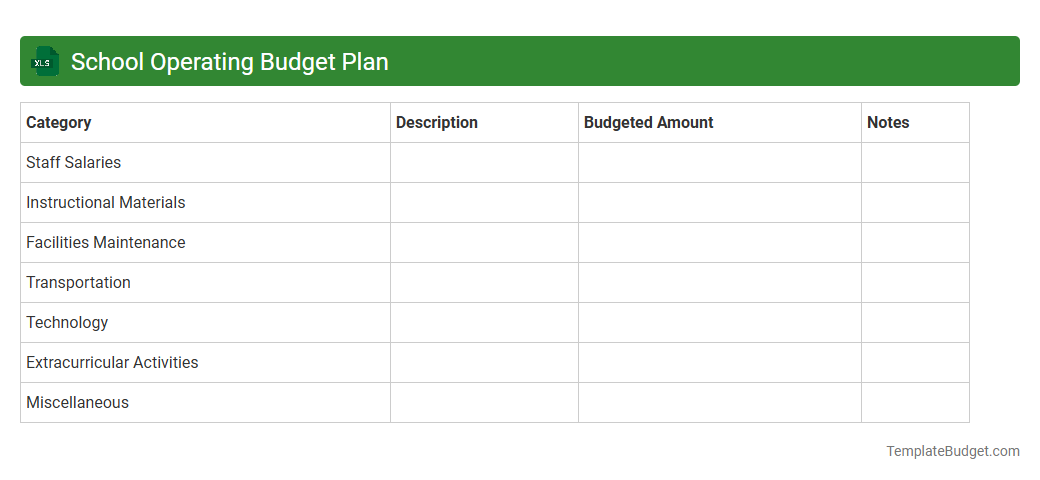Click the Description cell for Staff Salaries
This screenshot has width=1040, height=480.
[x=484, y=162]
